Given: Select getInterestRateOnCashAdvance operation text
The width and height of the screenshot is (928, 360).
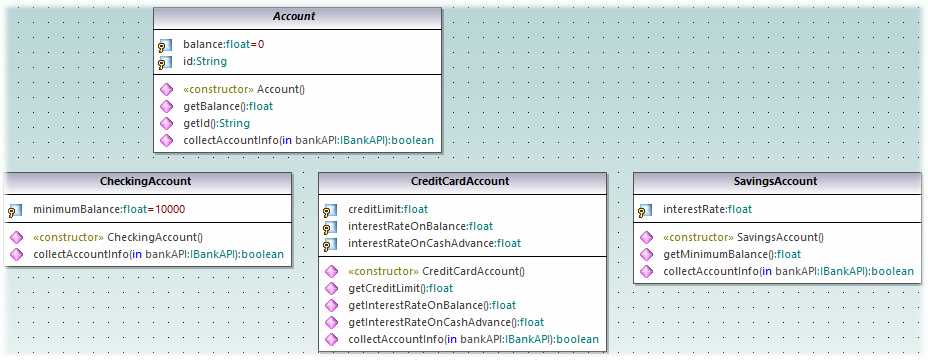Looking at the screenshot, I should point(446,322).
